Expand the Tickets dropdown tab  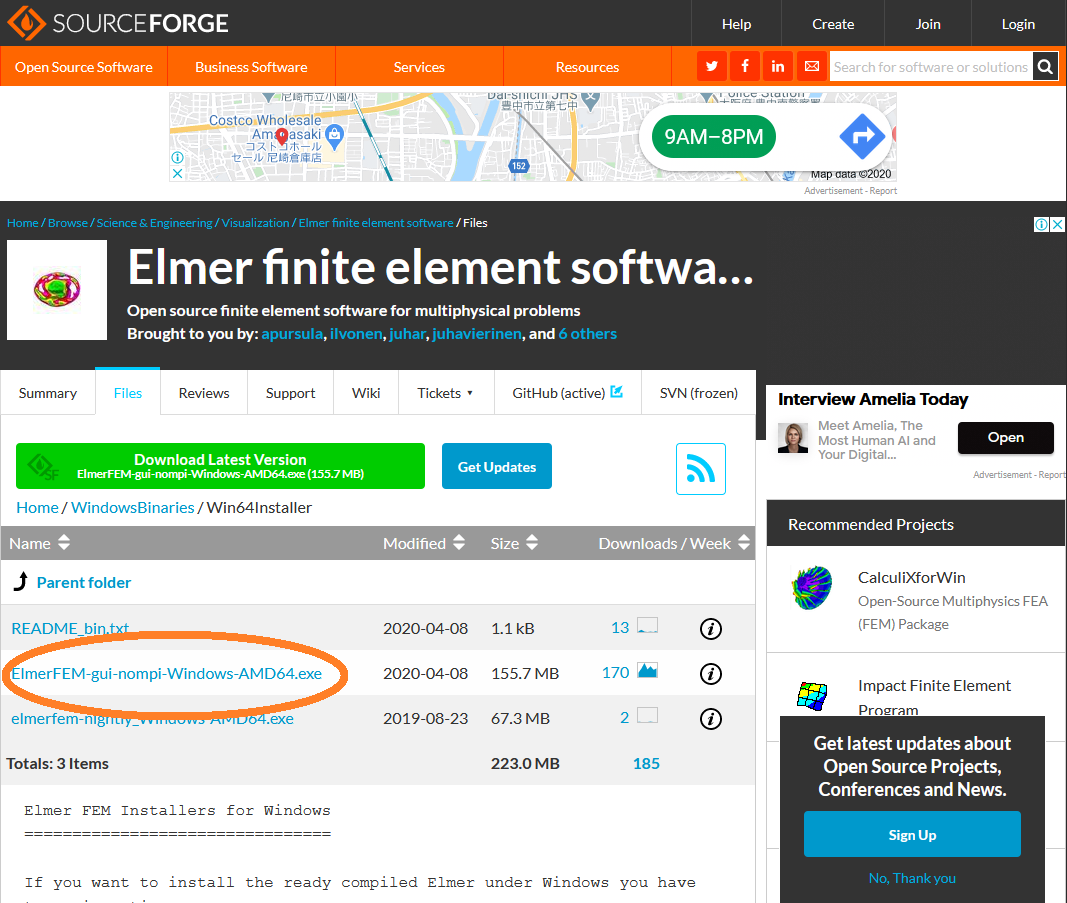(446, 393)
